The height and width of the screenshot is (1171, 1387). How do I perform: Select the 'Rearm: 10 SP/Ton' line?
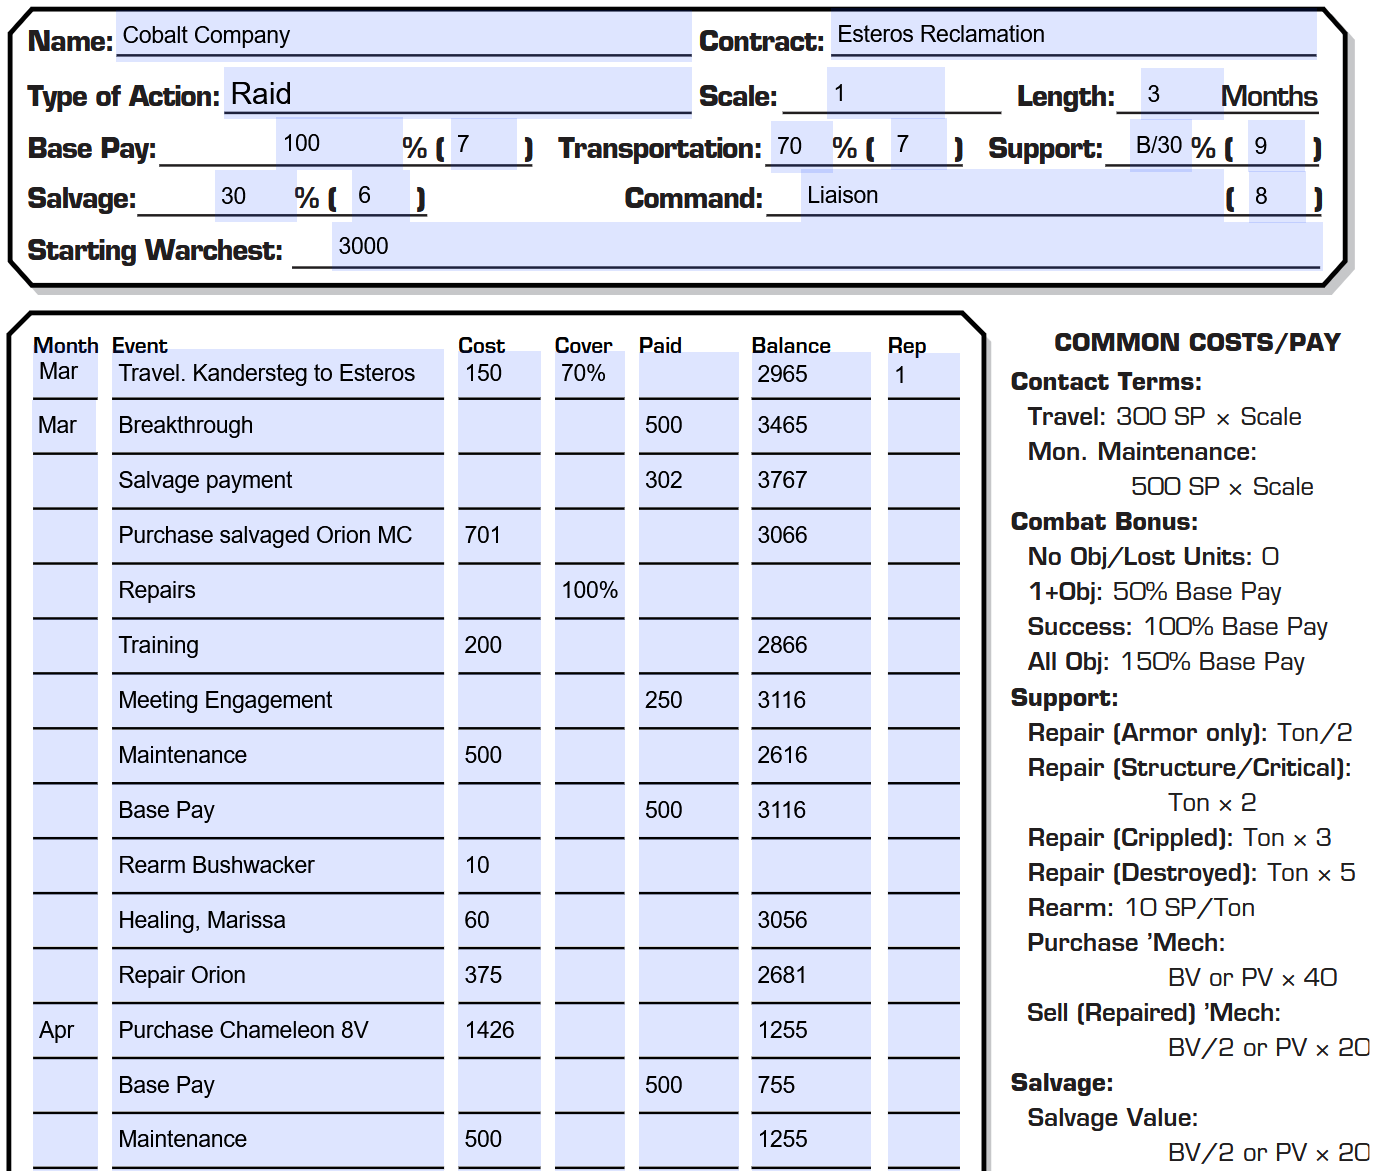pyautogui.click(x=1141, y=908)
